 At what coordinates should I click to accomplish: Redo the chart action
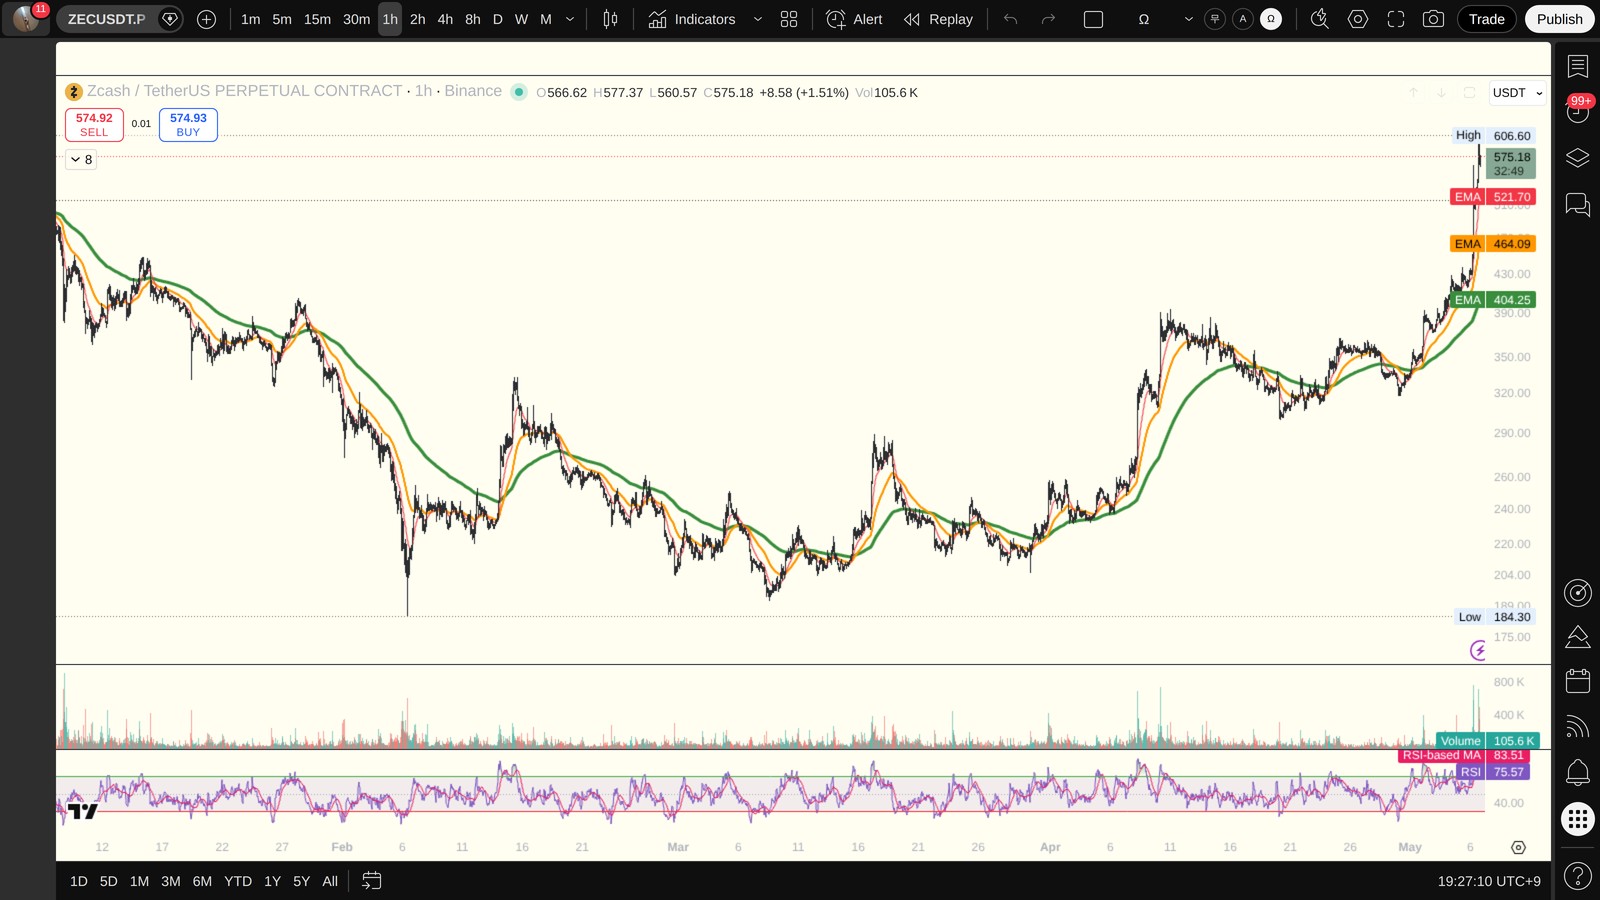coord(1048,19)
